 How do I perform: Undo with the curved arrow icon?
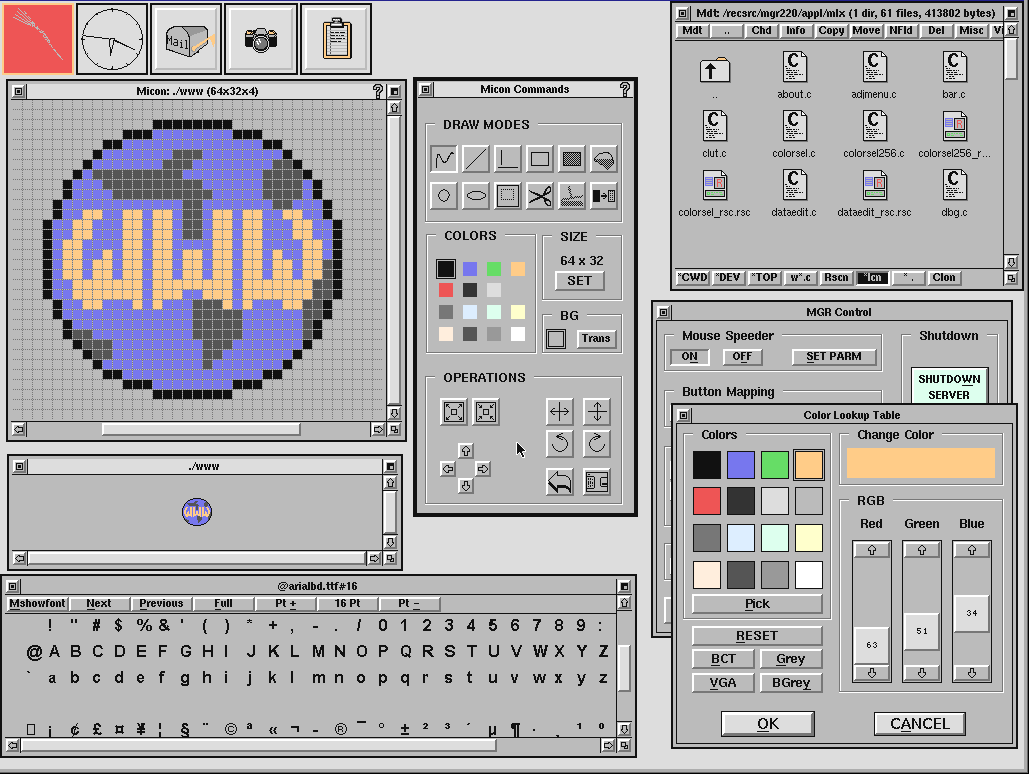click(560, 481)
